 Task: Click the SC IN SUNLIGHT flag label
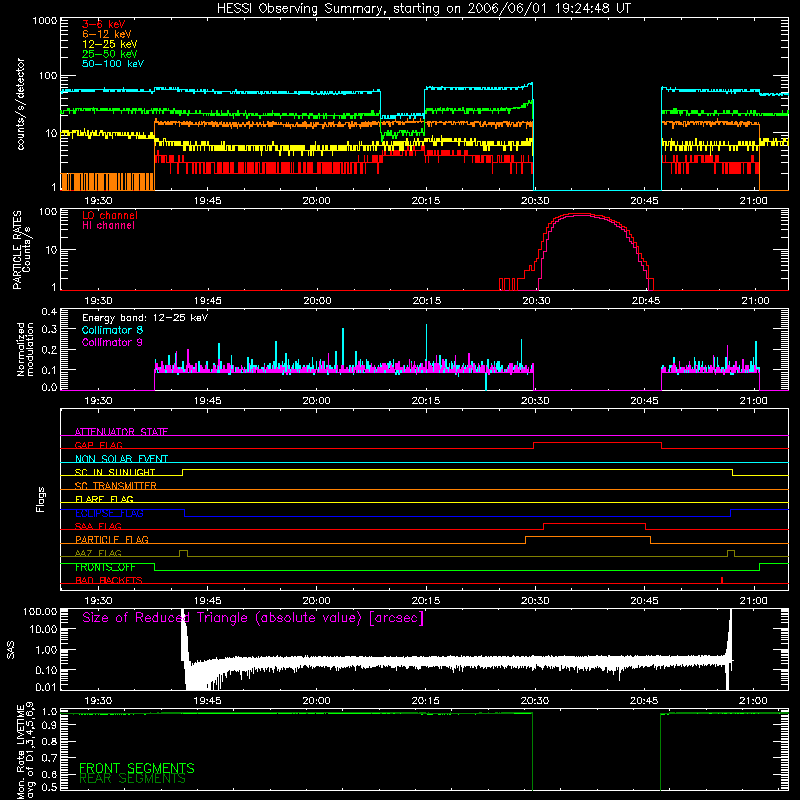click(x=115, y=472)
